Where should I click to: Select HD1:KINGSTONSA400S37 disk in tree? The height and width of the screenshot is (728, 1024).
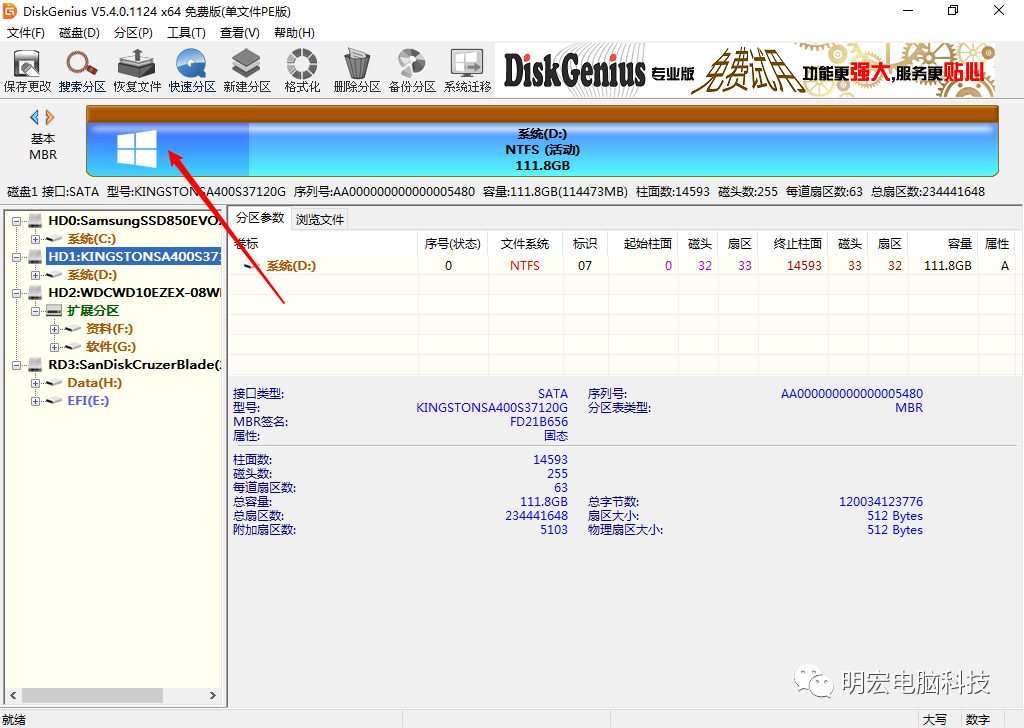pos(134,257)
